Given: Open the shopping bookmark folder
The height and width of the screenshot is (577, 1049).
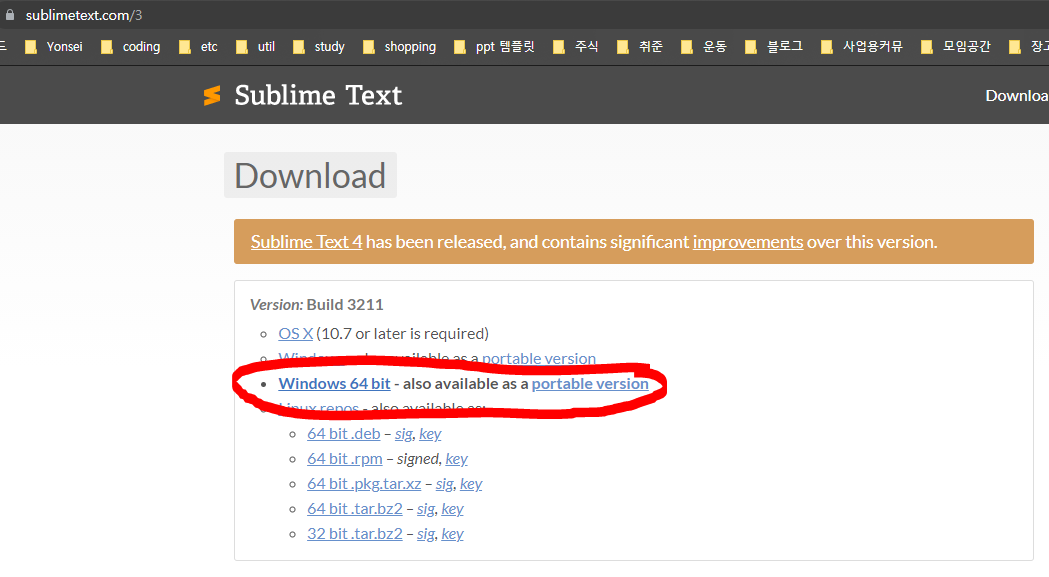Looking at the screenshot, I should [x=399, y=47].
